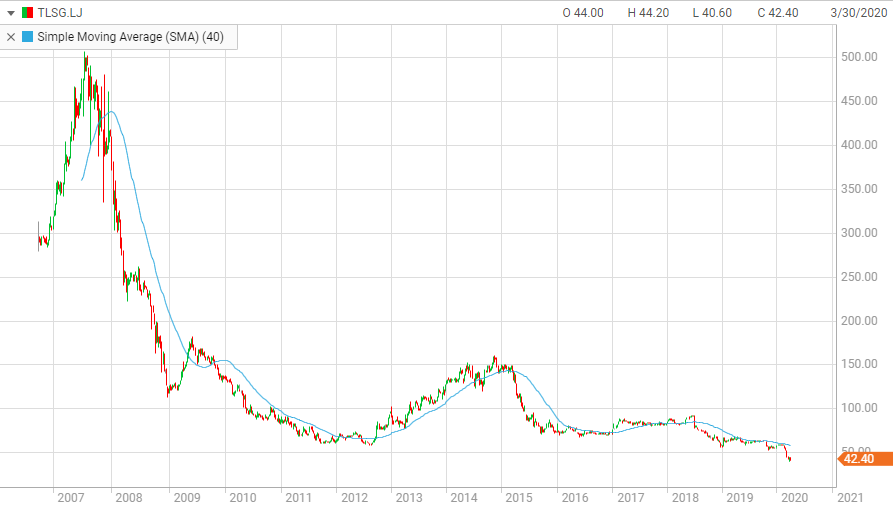Click the green-red TLSG.LJ candlestick icon
The height and width of the screenshot is (505, 893).
[x=27, y=13]
